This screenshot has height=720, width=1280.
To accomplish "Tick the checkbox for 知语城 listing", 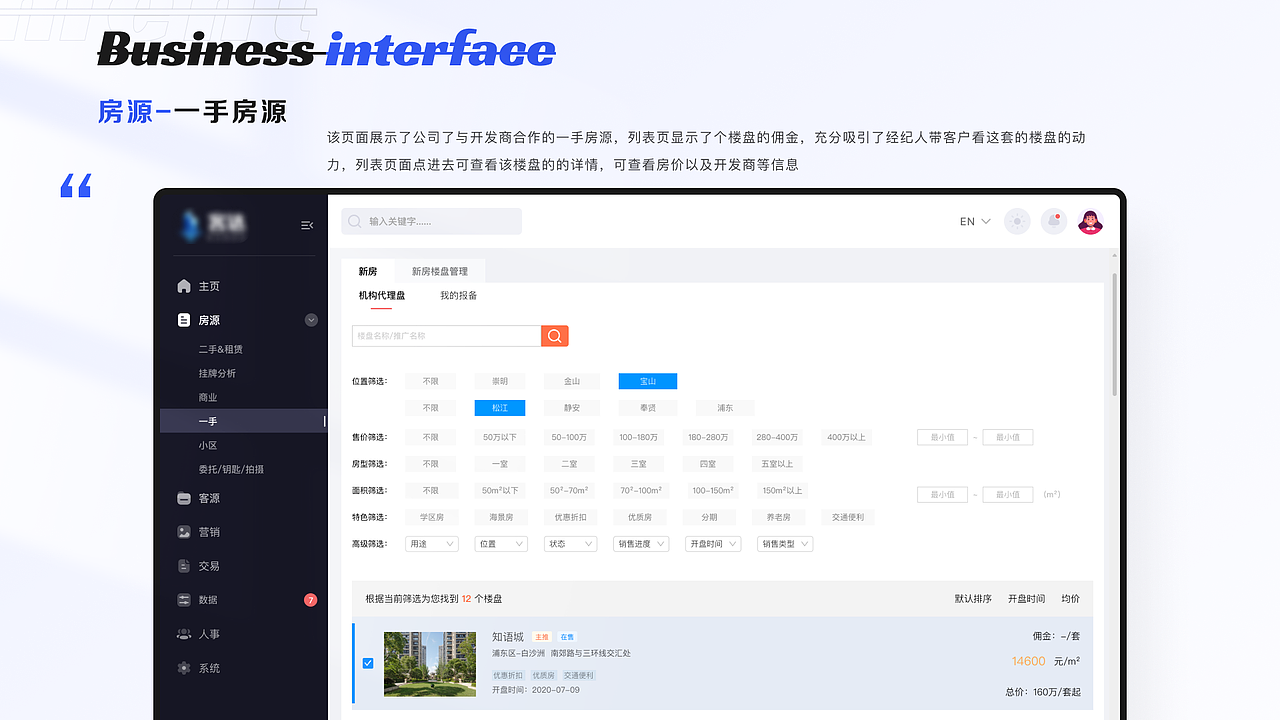I will click(368, 663).
